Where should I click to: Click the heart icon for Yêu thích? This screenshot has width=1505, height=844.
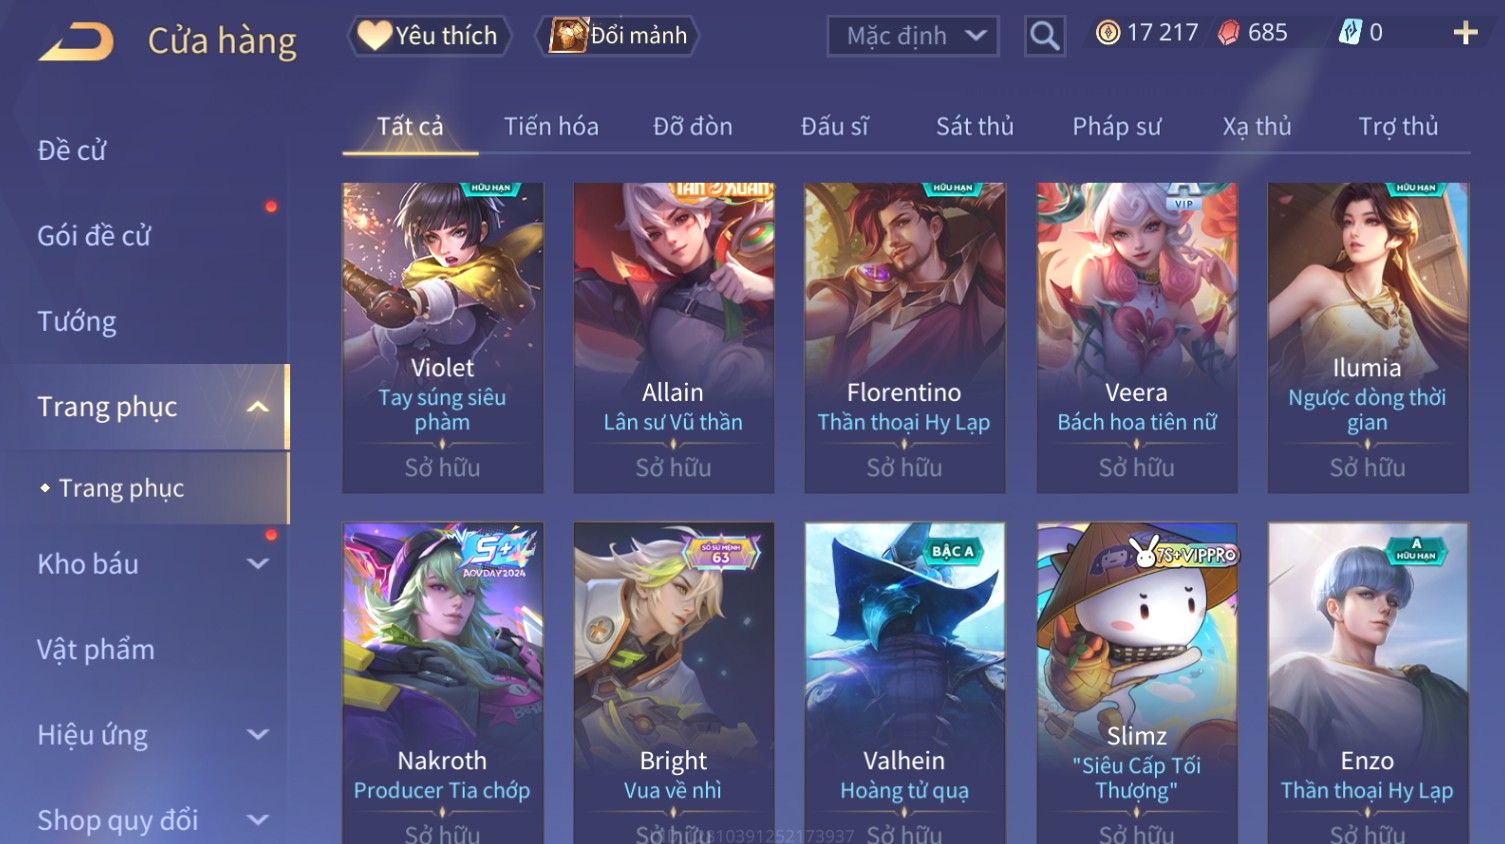point(374,35)
